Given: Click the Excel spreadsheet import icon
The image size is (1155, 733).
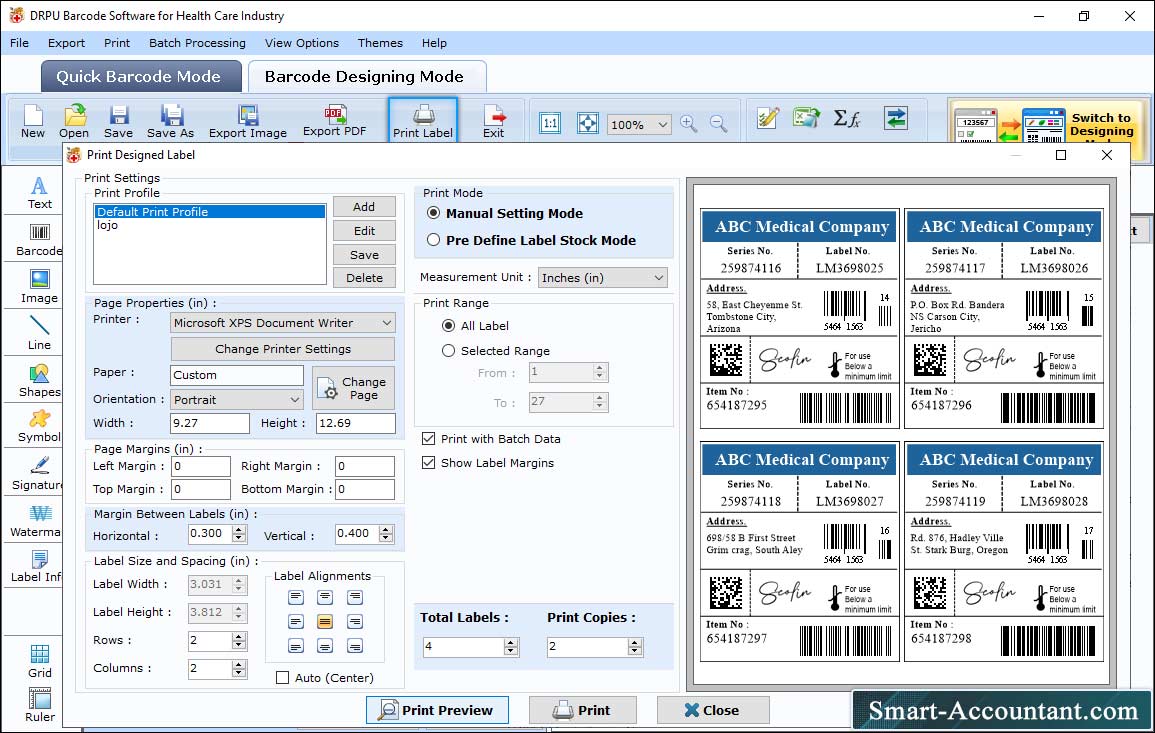Looking at the screenshot, I should click(x=807, y=118).
